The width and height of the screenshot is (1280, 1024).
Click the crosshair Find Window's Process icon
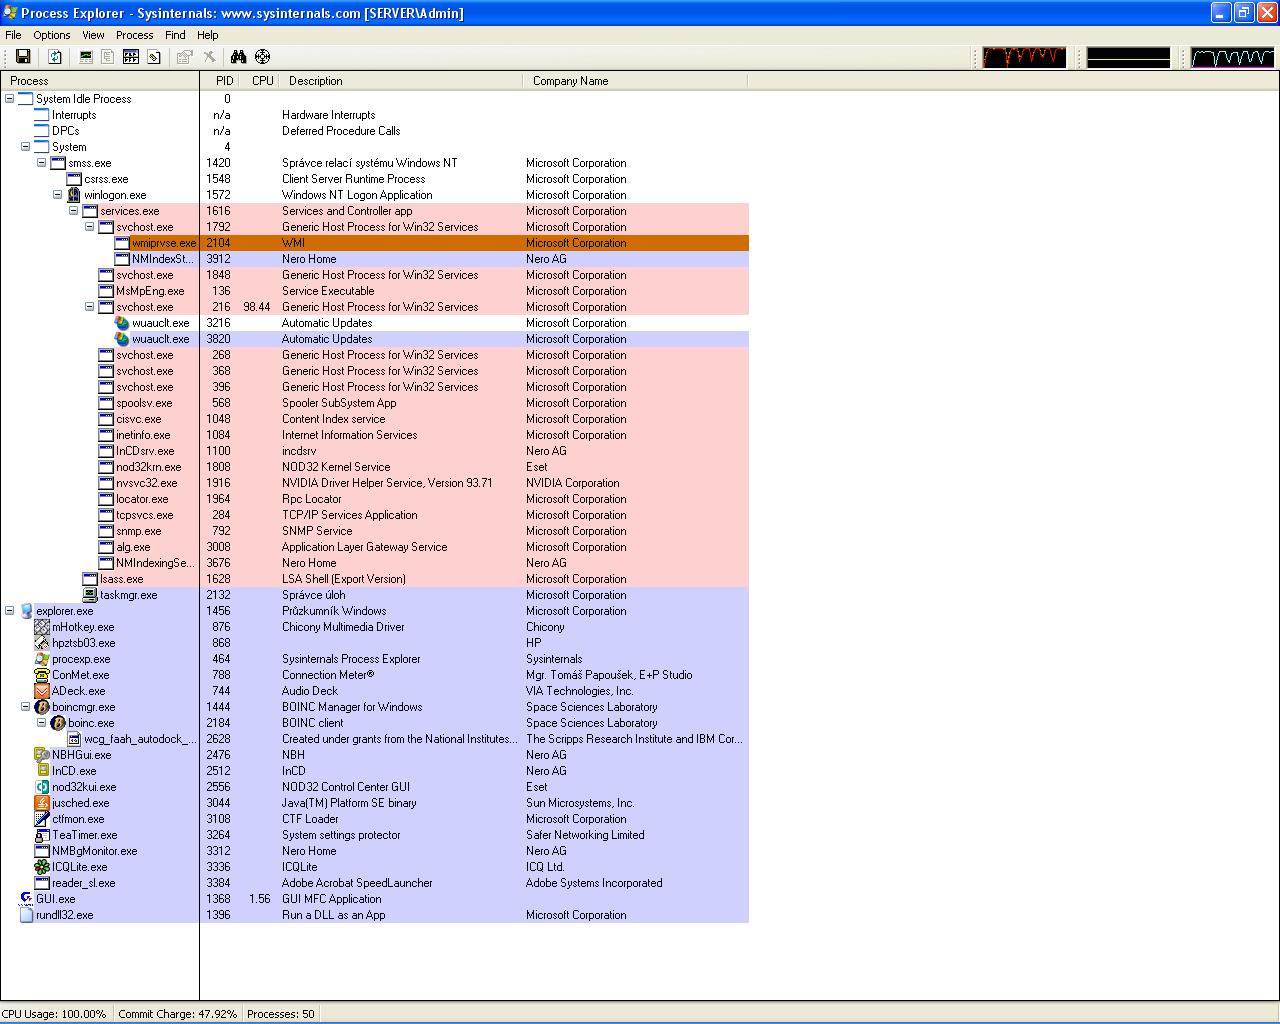pos(262,57)
